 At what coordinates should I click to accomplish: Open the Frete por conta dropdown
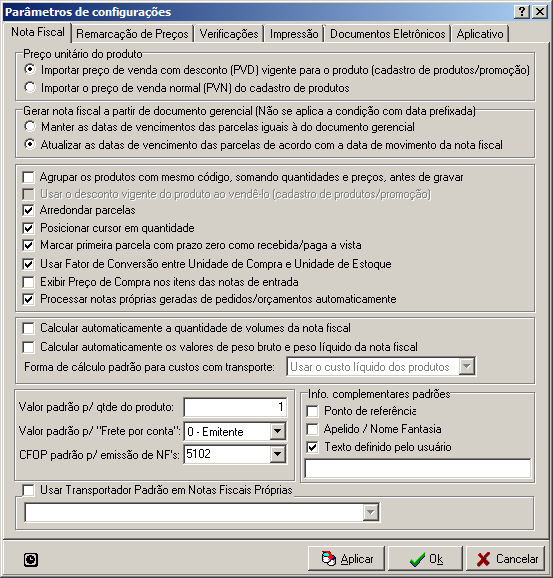(x=277, y=431)
